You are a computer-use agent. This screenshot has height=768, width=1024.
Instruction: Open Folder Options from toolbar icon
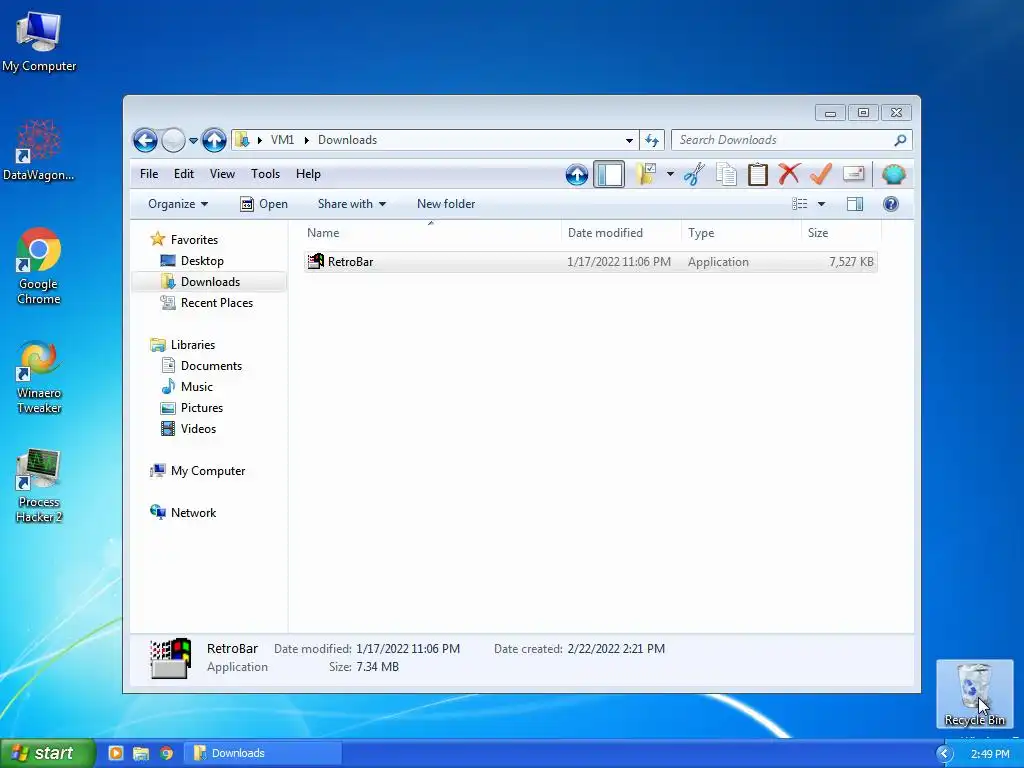pos(646,174)
